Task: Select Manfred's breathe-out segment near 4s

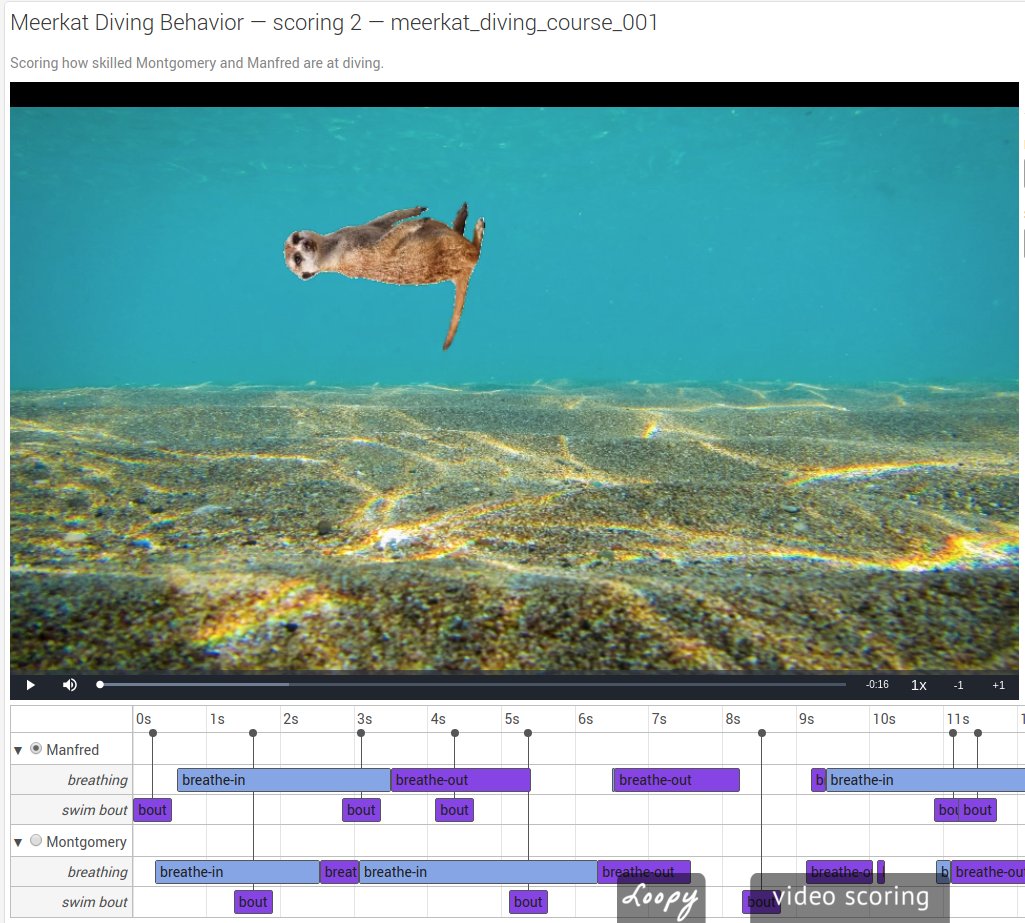Action: click(x=460, y=780)
